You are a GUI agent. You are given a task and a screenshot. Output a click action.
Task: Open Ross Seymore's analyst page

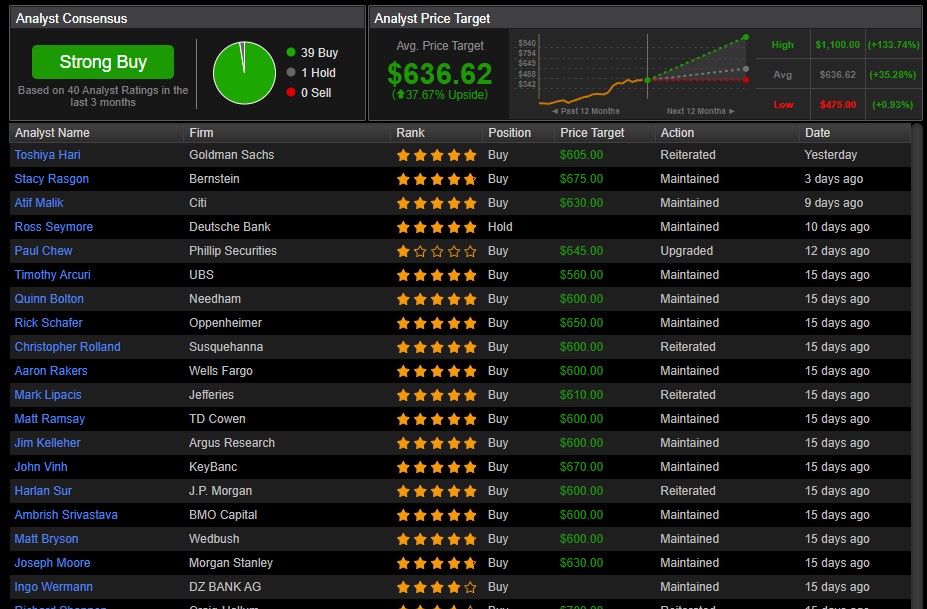click(x=54, y=227)
